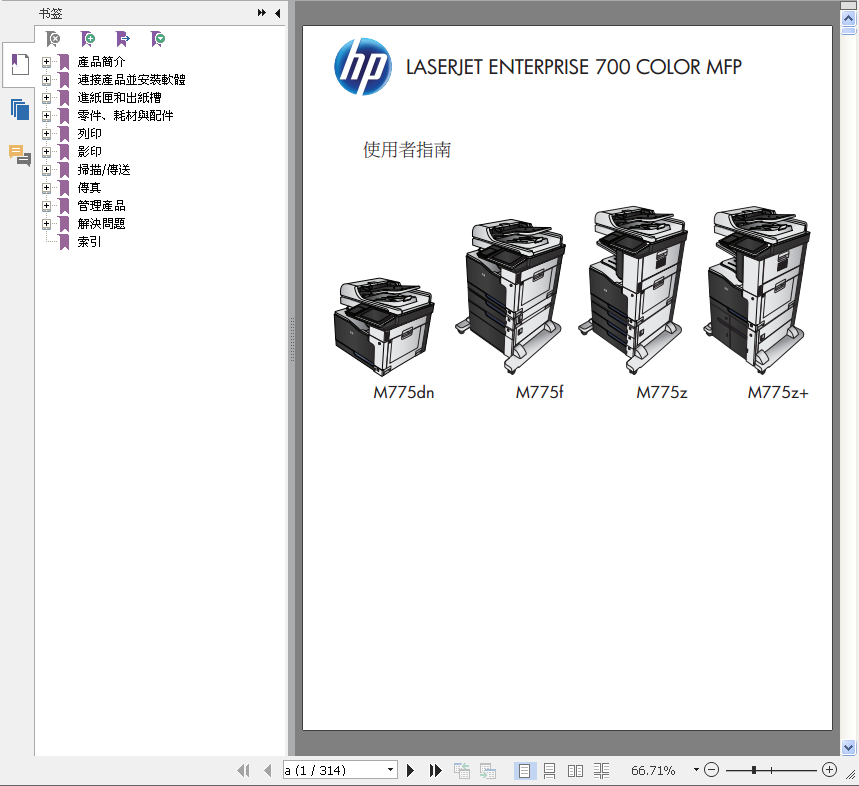Open the 列印 bookmark
Image resolution: width=859 pixels, height=786 pixels.
(89, 134)
